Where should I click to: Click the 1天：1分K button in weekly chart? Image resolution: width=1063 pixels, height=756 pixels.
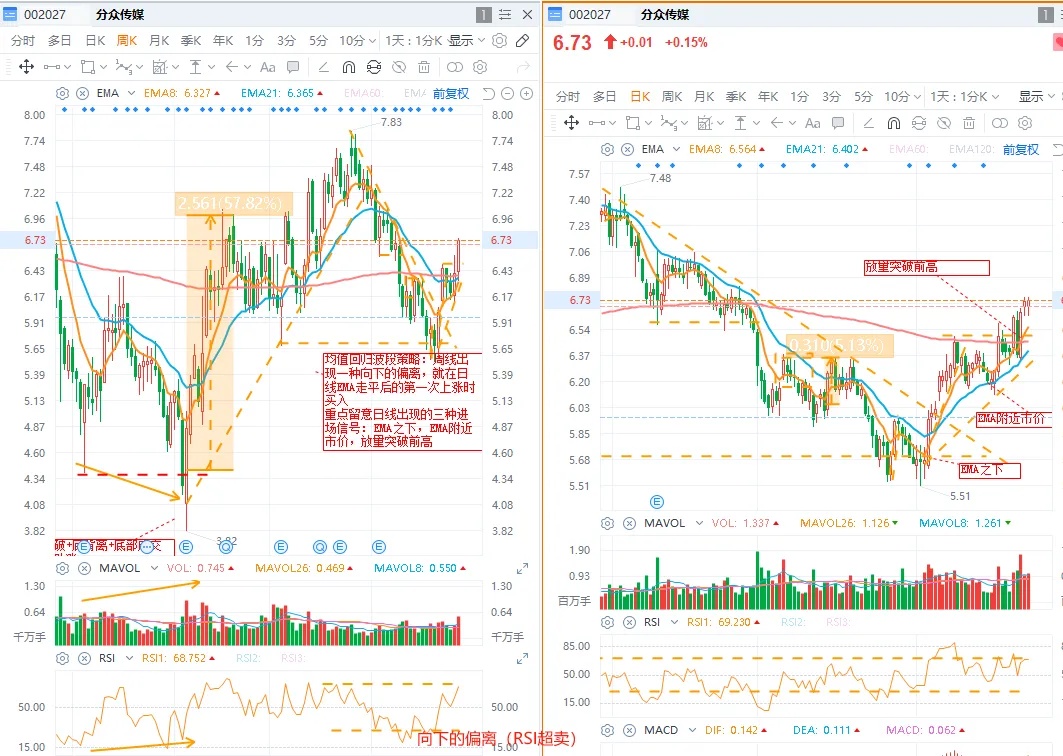(414, 41)
